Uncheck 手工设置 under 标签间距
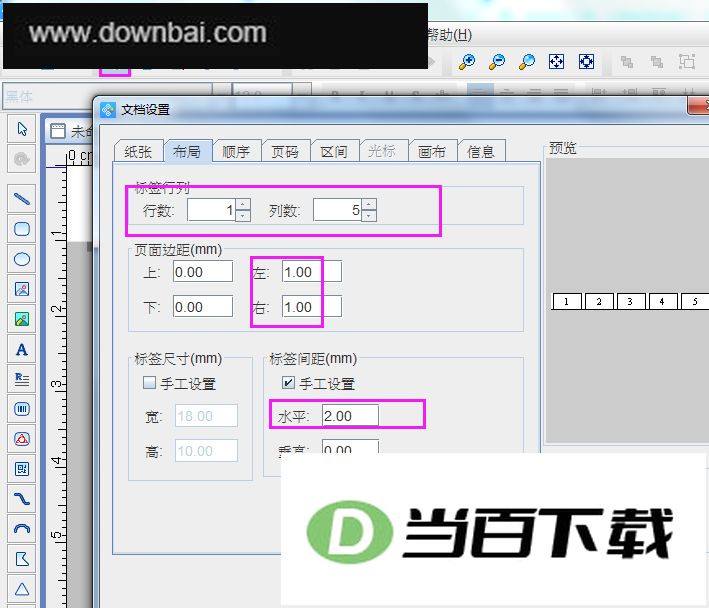Image resolution: width=709 pixels, height=608 pixels. click(288, 383)
